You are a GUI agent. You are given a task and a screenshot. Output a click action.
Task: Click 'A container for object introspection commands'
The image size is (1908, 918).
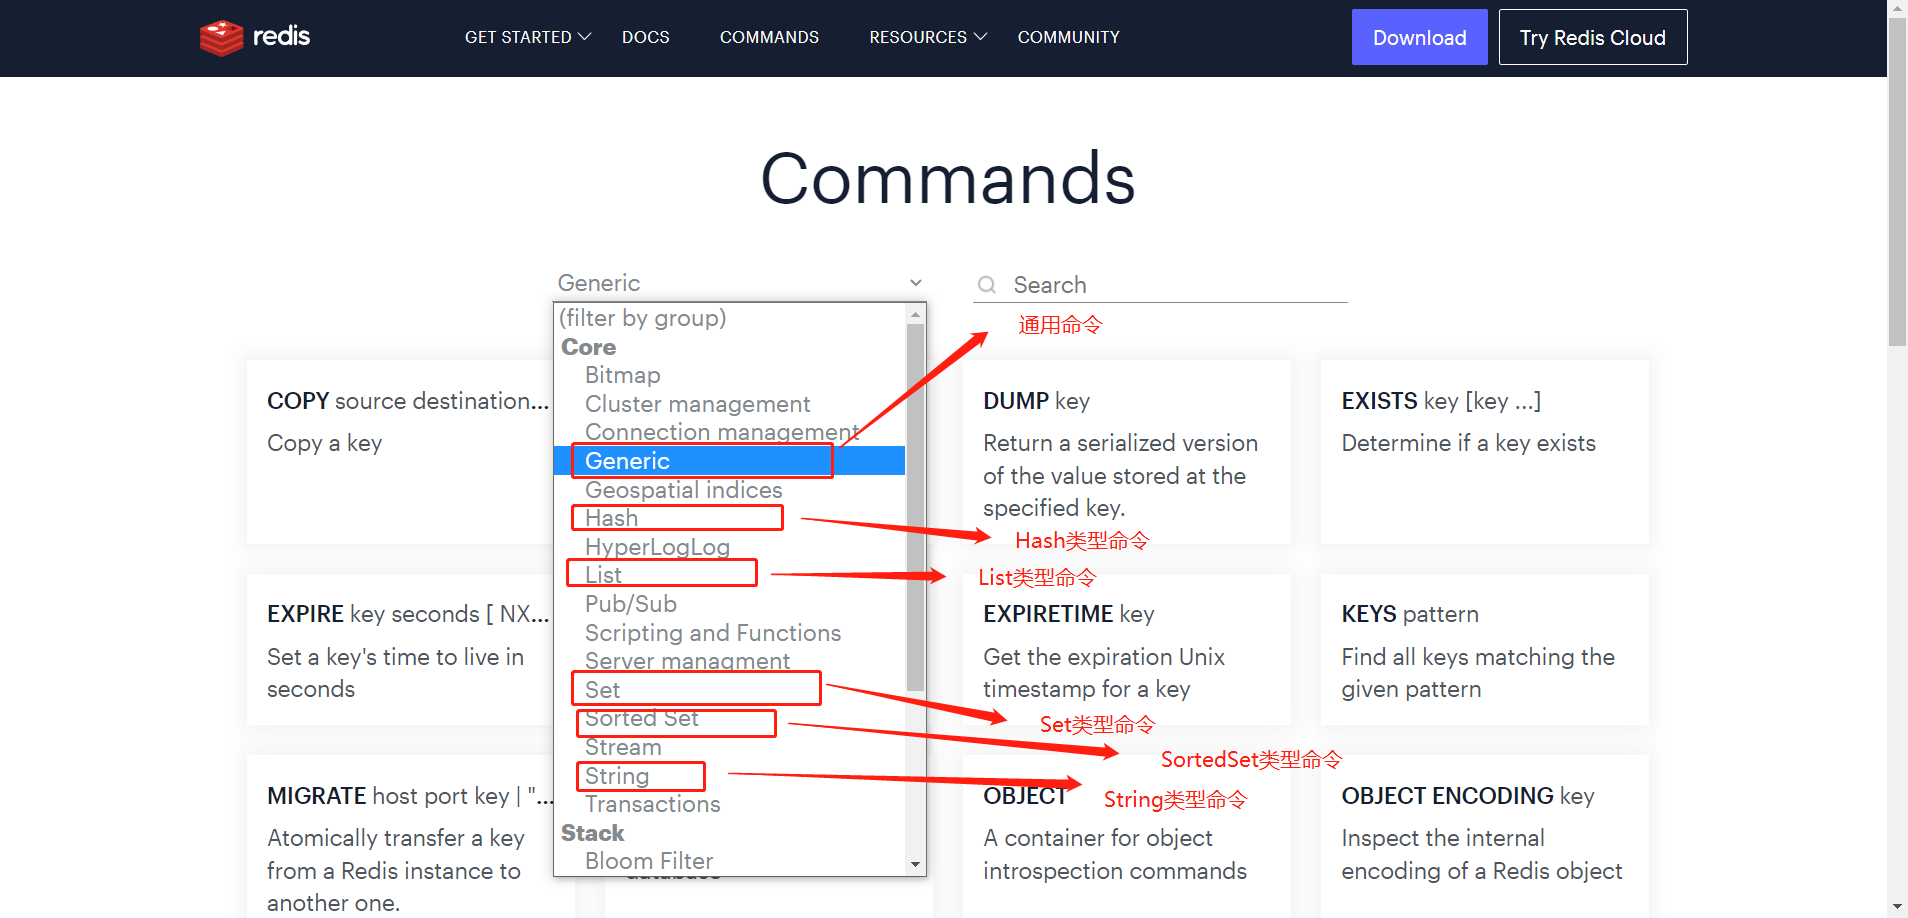(1115, 854)
